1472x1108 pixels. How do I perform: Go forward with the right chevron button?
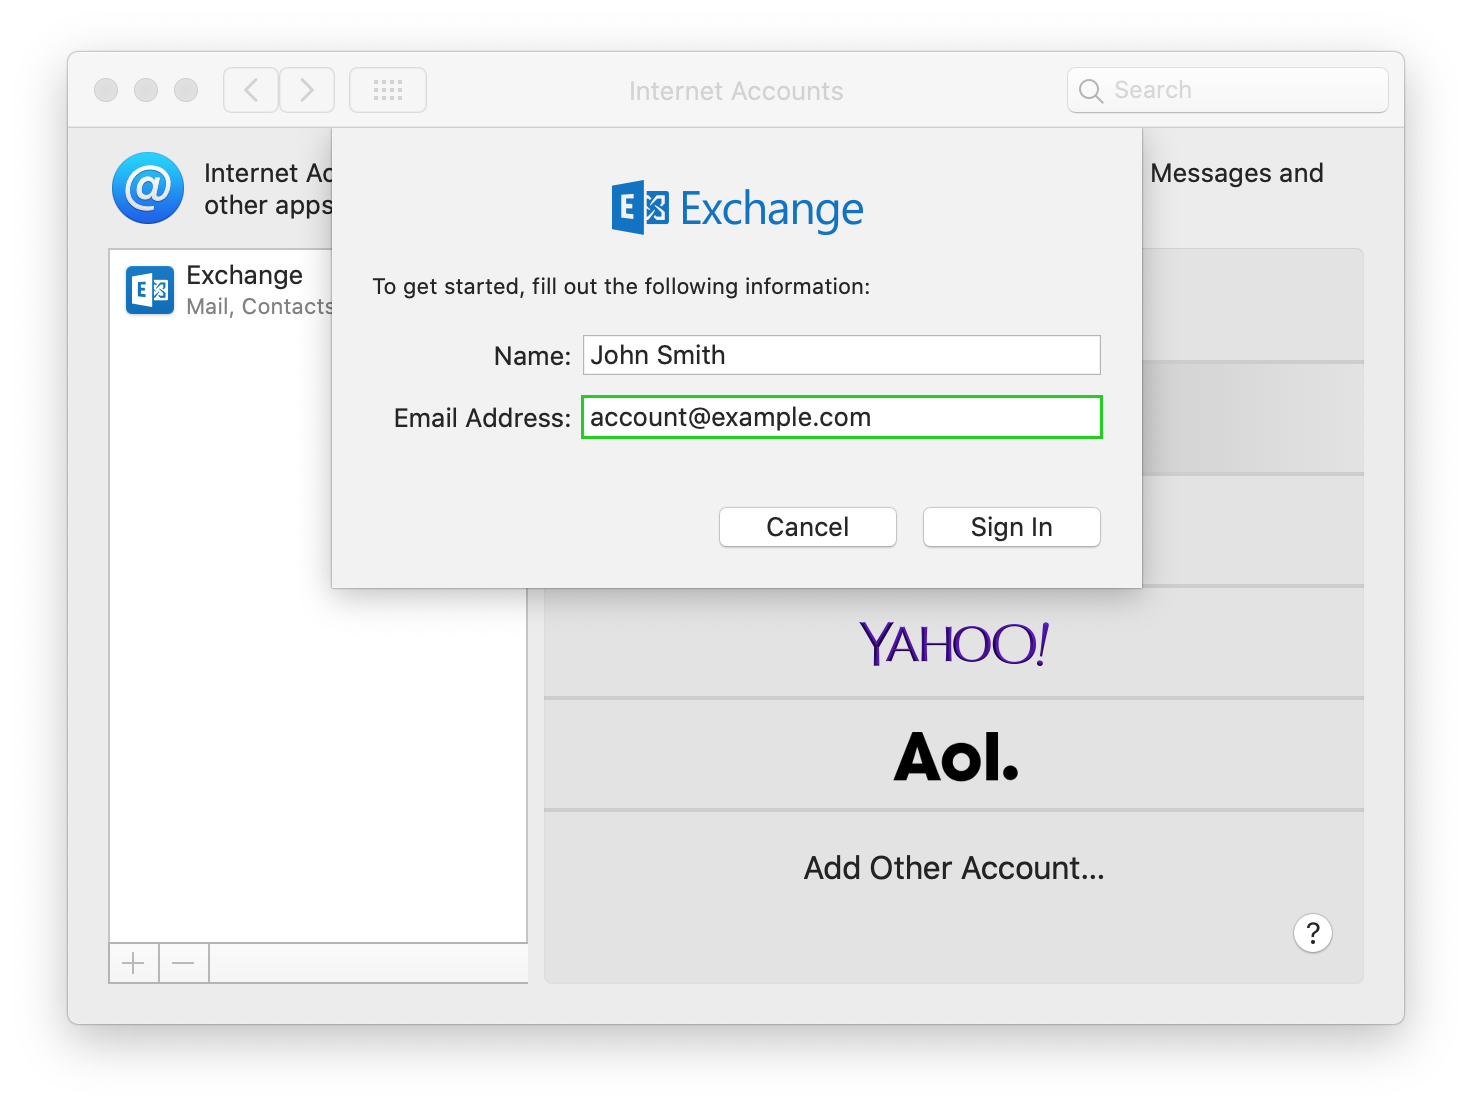click(x=307, y=90)
